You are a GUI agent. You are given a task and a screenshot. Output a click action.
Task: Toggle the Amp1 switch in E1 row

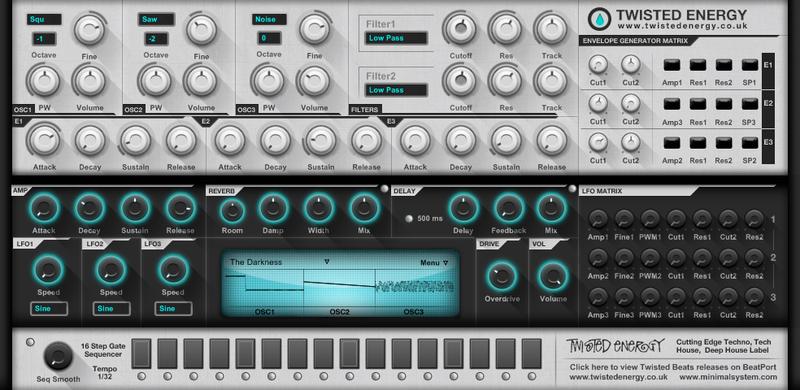click(672, 65)
